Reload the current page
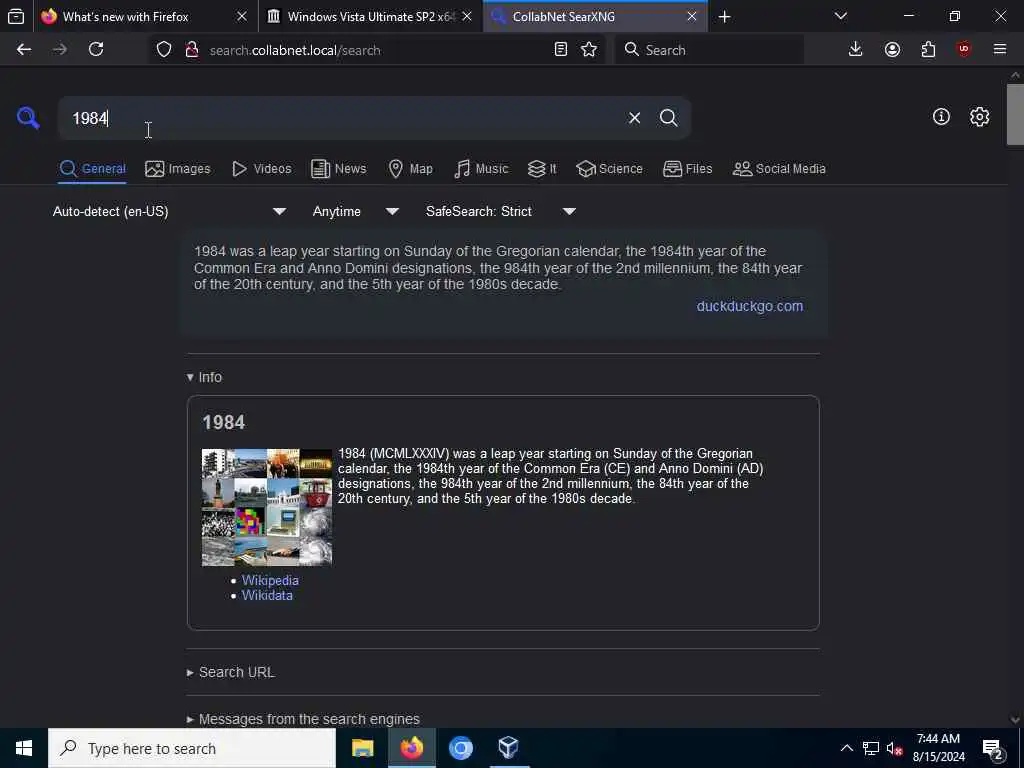Image resolution: width=1024 pixels, height=768 pixels. point(96,50)
